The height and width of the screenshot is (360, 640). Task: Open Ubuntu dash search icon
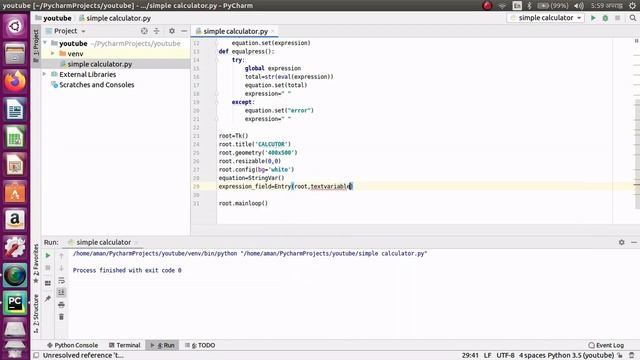(x=15, y=26)
